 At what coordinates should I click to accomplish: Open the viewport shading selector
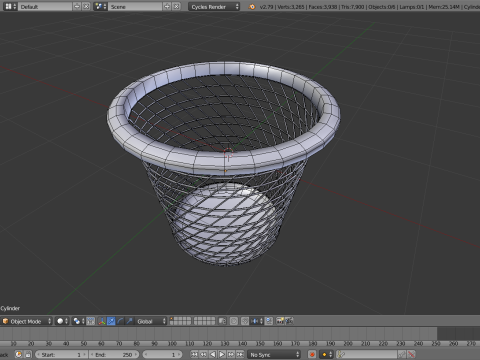pyautogui.click(x=62, y=321)
